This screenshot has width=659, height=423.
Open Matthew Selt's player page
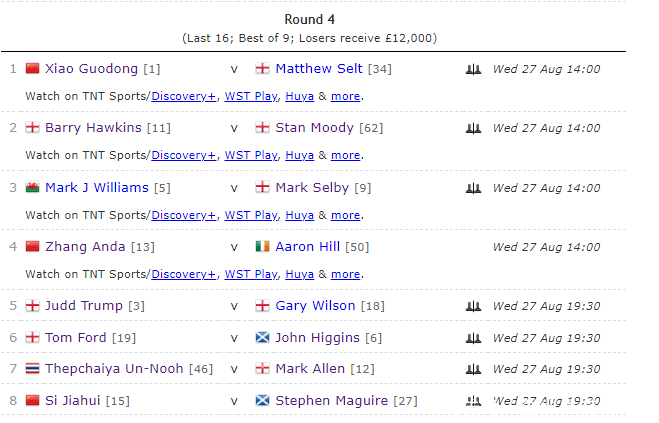319,69
